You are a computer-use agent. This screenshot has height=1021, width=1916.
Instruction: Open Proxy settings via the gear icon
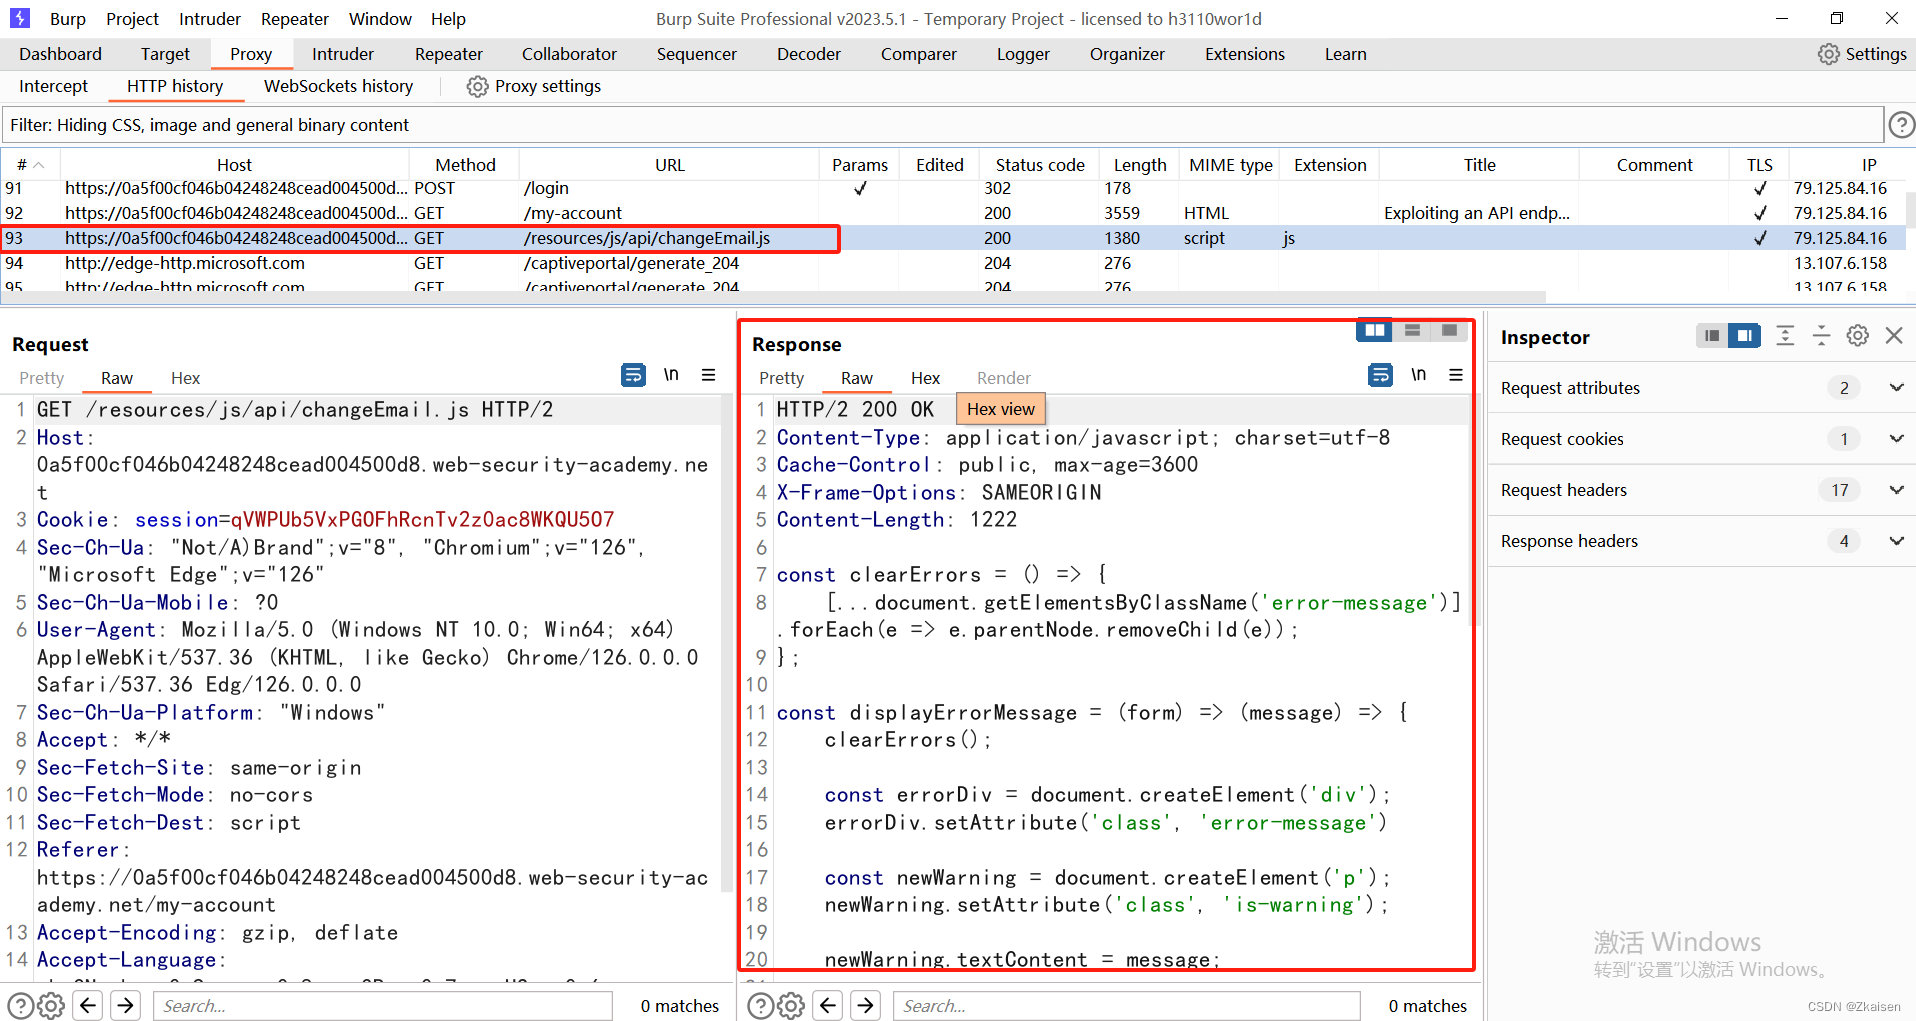pos(477,86)
